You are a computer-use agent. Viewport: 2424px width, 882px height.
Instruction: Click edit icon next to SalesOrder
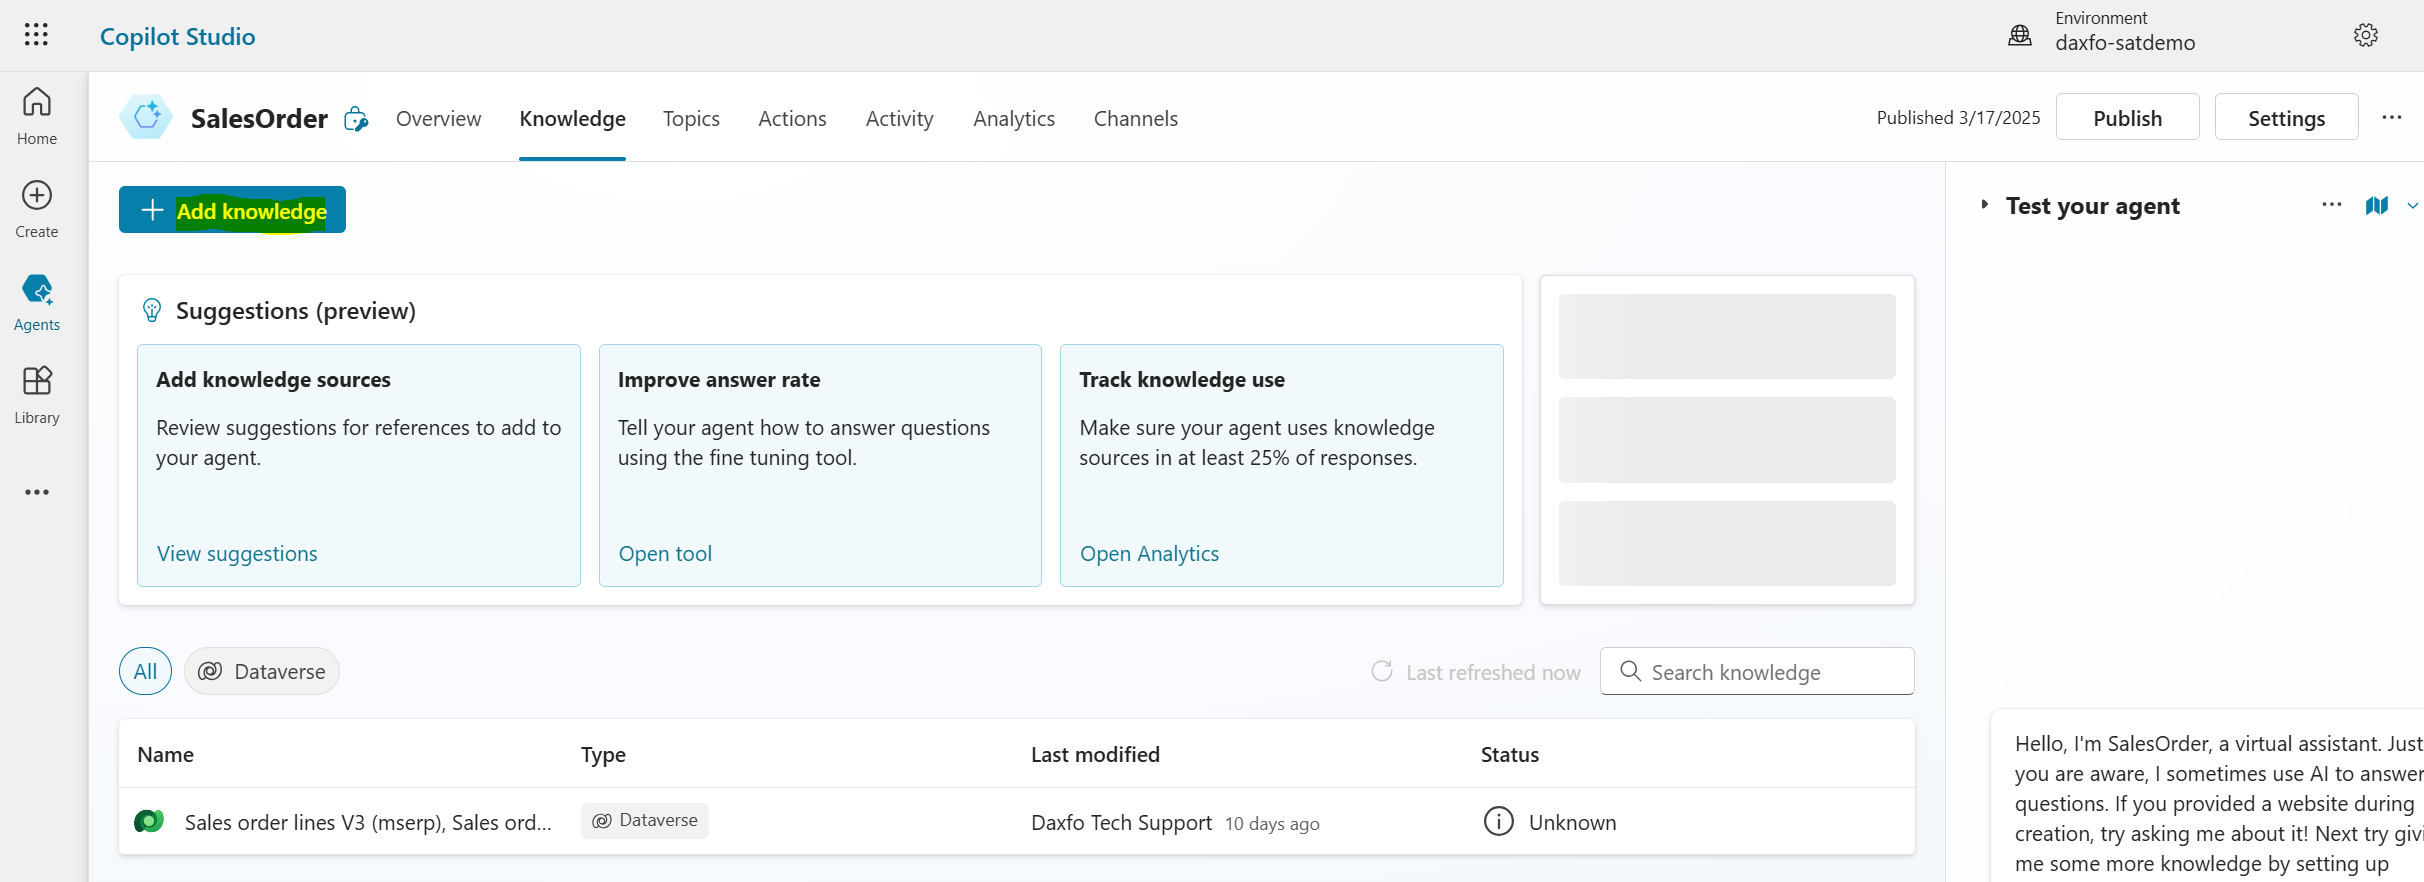pos(356,120)
